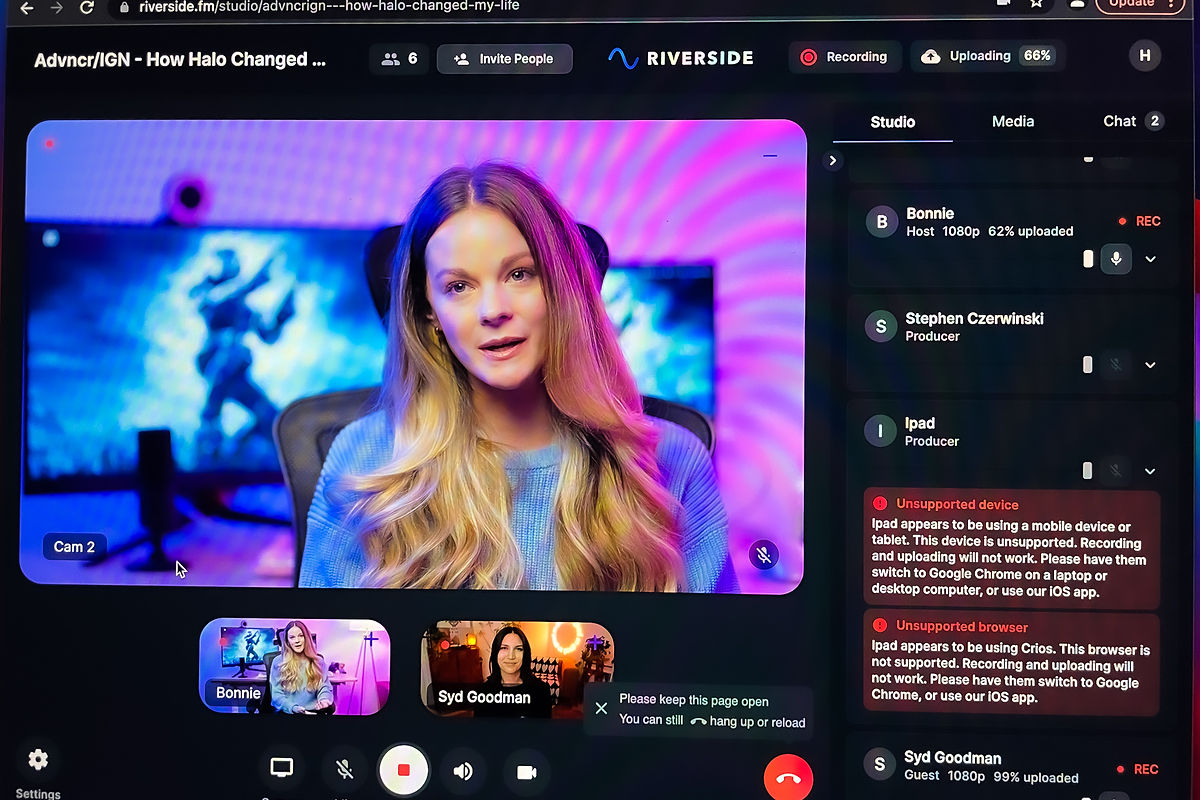
Task: Toggle Stephen Czerwinski's muted mic
Action: tap(1115, 364)
